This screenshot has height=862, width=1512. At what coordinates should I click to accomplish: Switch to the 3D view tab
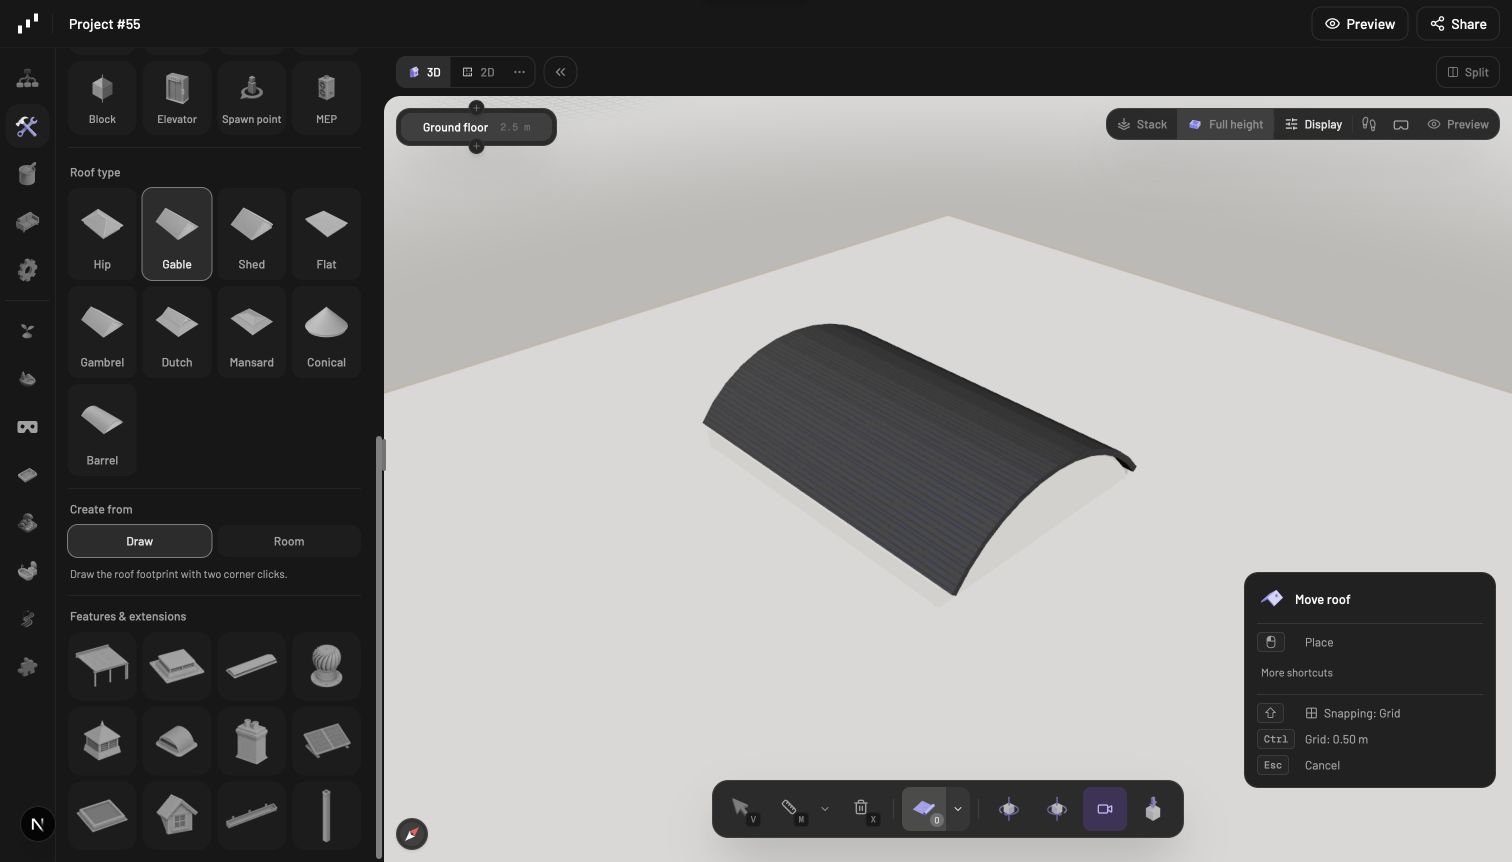(x=425, y=72)
